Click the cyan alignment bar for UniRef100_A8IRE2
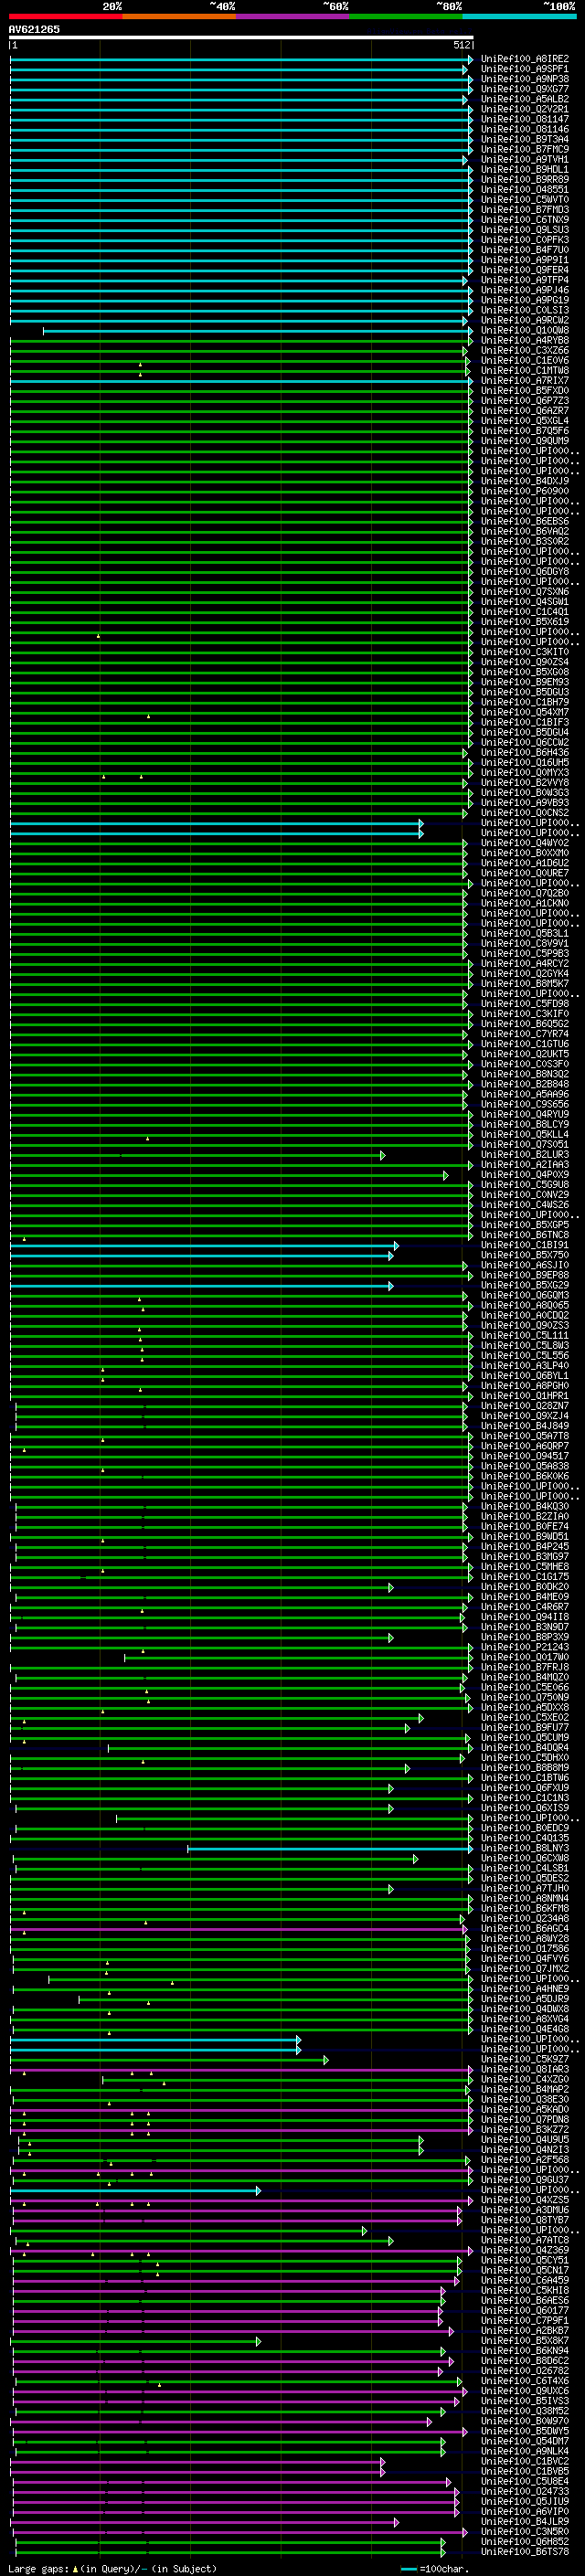 coord(241,60)
